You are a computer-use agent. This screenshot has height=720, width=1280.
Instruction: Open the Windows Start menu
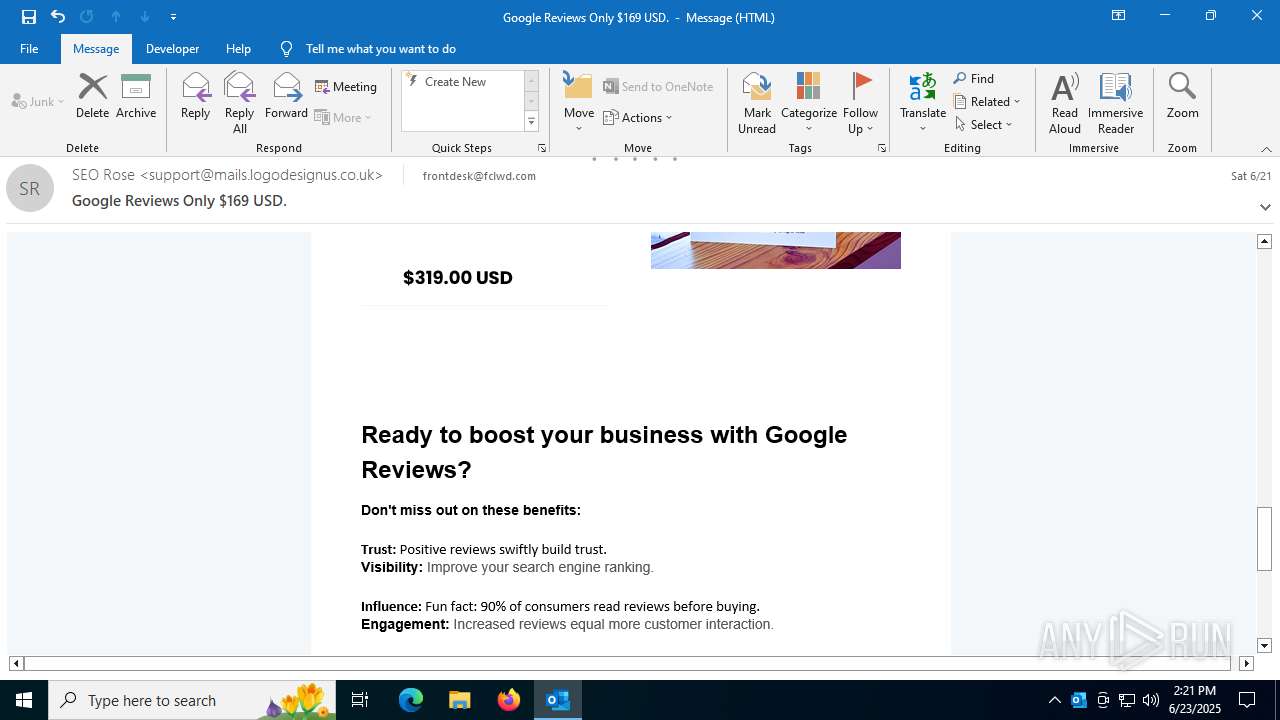24,700
